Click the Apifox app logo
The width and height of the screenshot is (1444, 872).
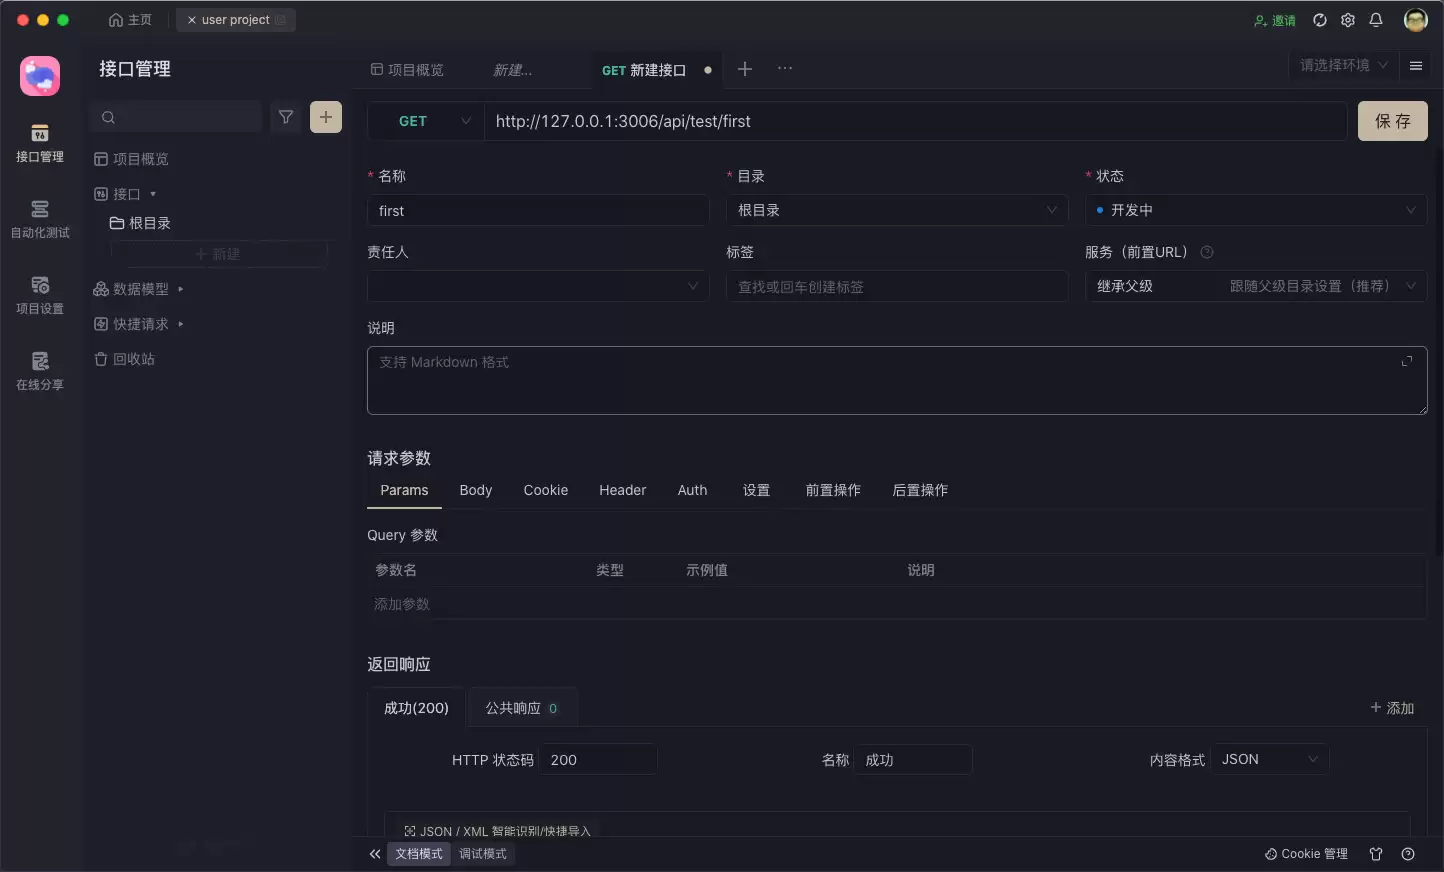click(x=40, y=76)
